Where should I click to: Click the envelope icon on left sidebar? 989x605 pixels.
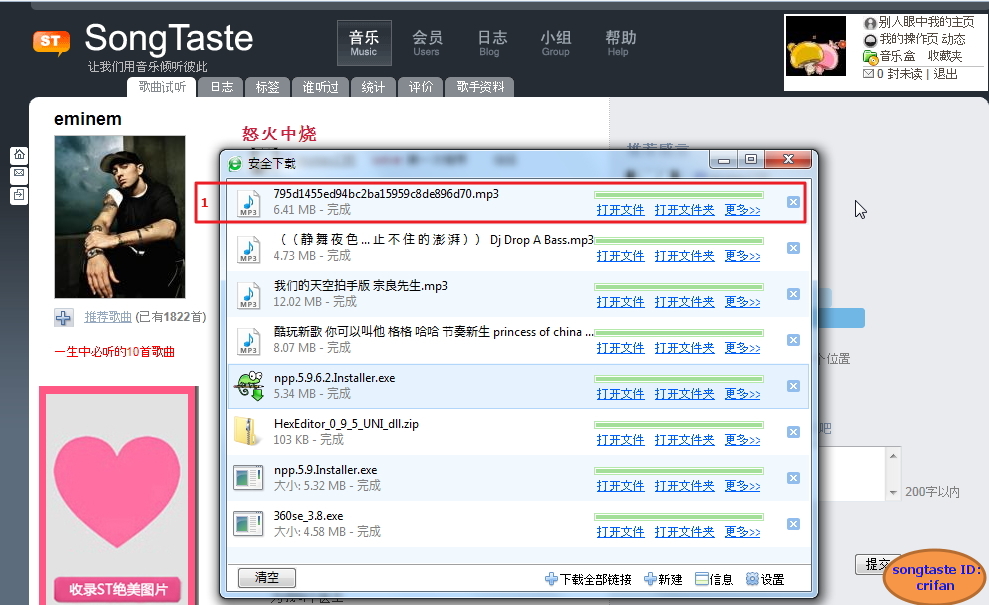pos(19,175)
